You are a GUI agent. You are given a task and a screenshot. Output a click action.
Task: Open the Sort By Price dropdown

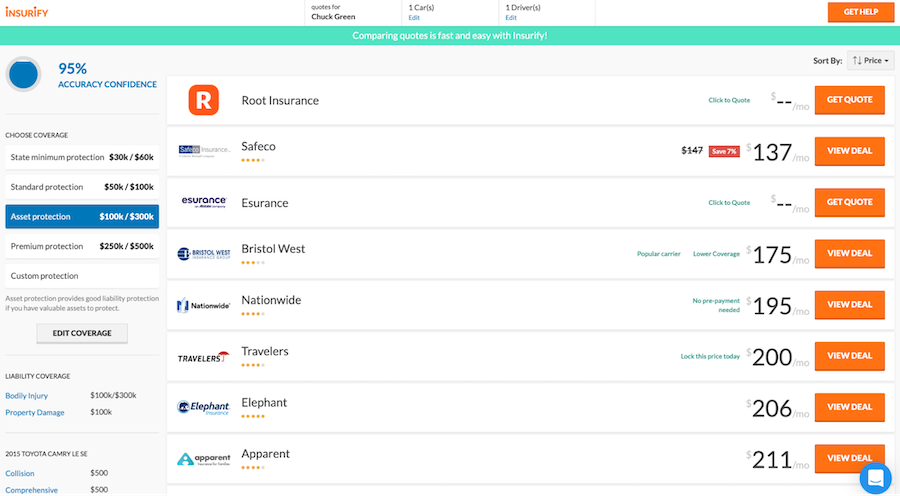870,60
